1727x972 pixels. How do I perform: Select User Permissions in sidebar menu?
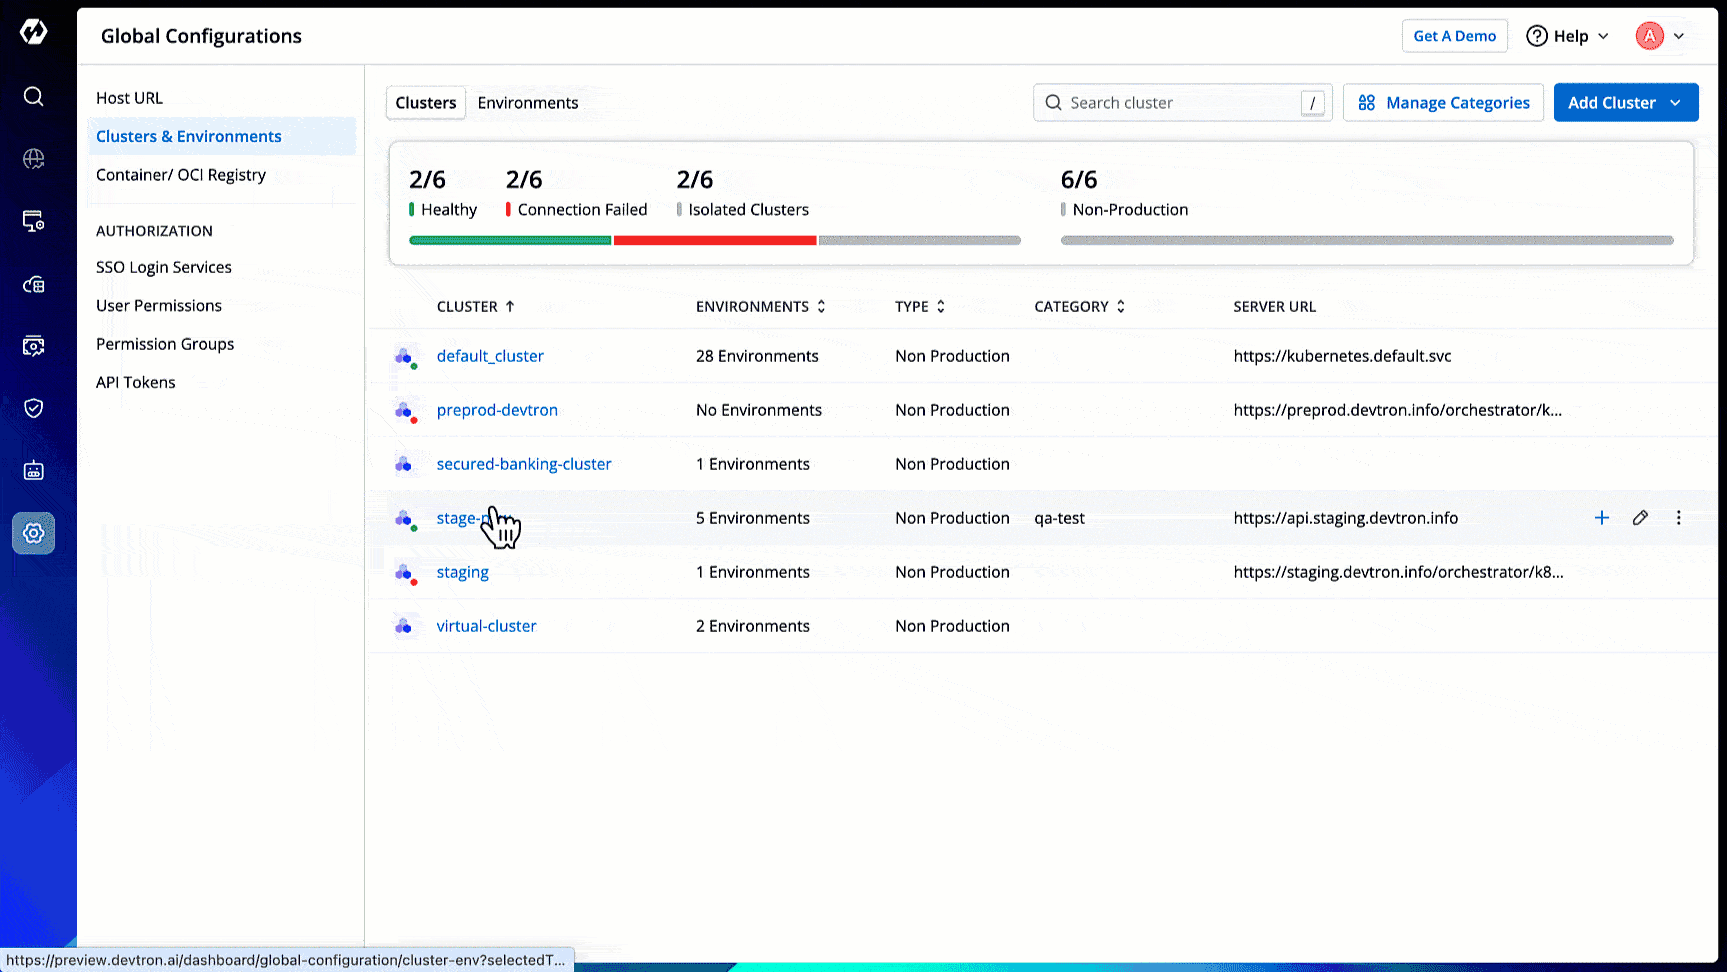pyautogui.click(x=159, y=306)
